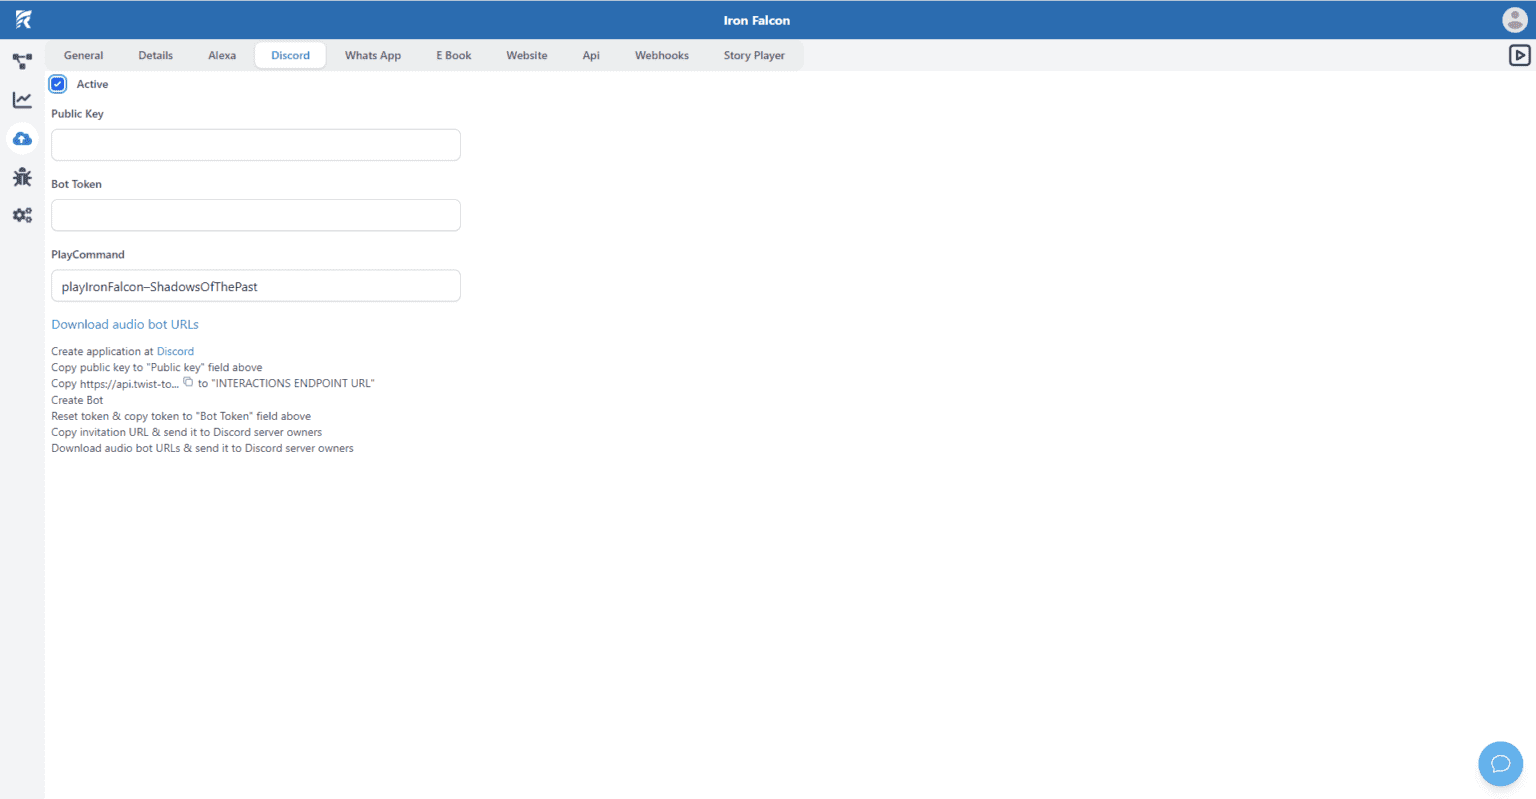1536x799 pixels.
Task: Edit the PlayCommand text field
Action: click(x=255, y=285)
